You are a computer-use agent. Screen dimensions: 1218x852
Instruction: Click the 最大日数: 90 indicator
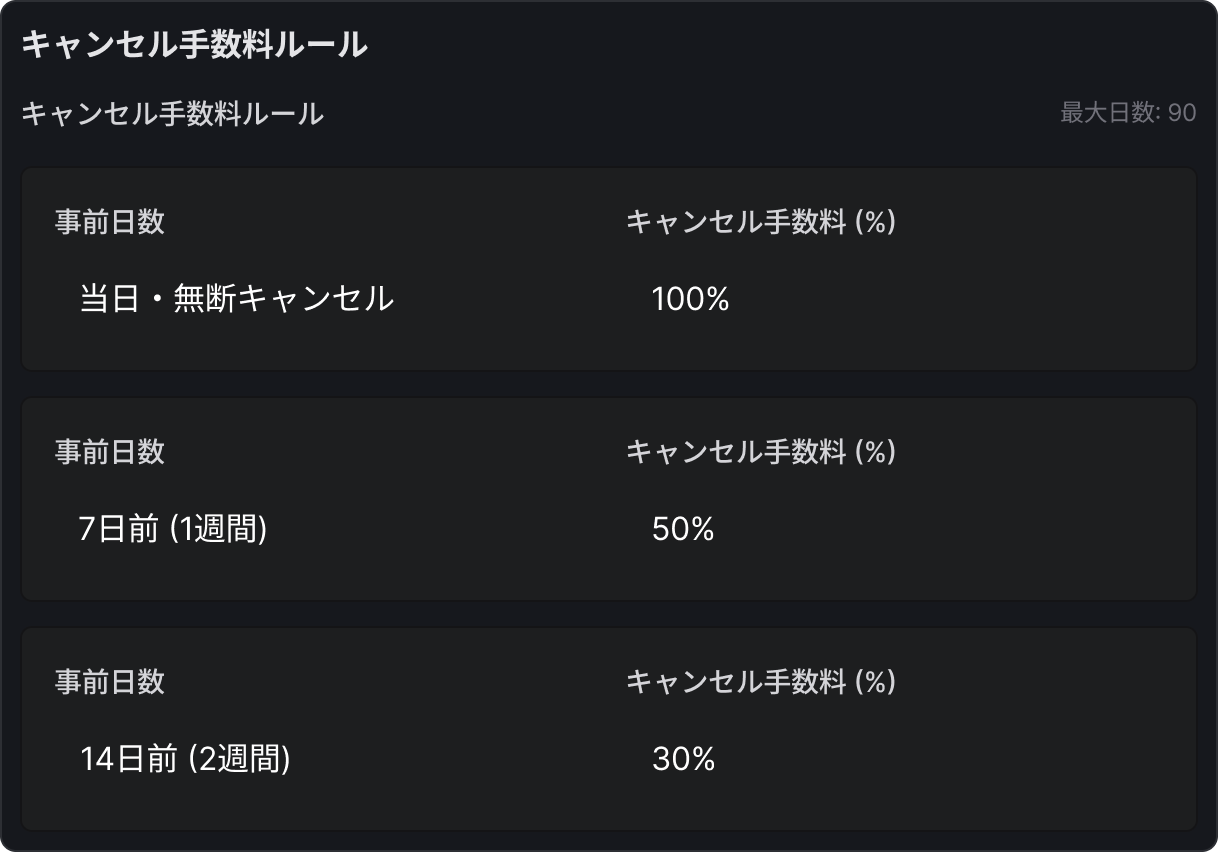(x=1127, y=113)
